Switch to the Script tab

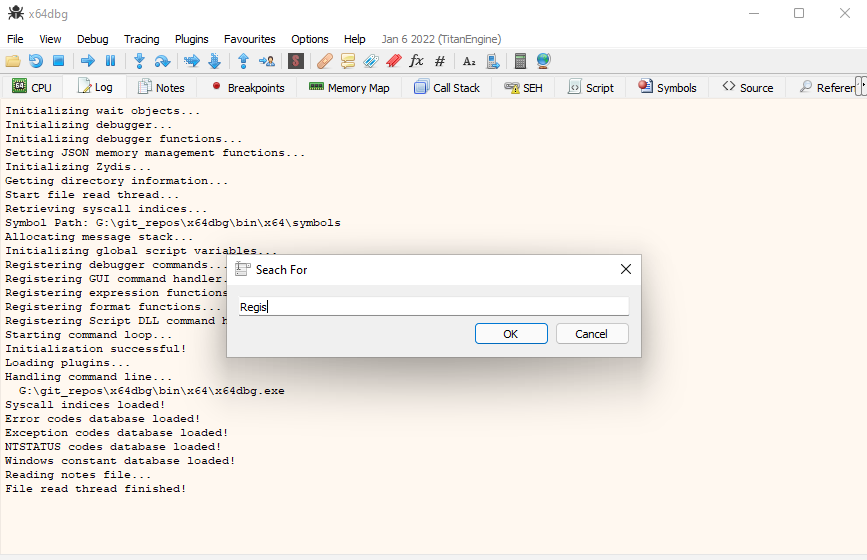point(591,87)
